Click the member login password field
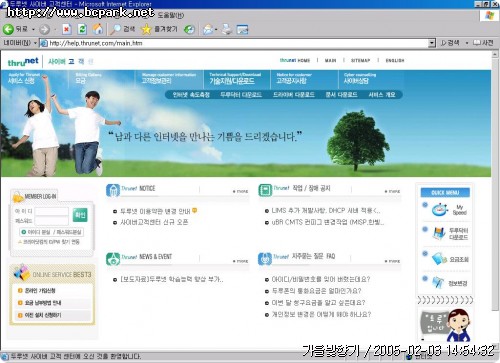Image resolution: width=500 pixels, height=363 pixels. 52,221
